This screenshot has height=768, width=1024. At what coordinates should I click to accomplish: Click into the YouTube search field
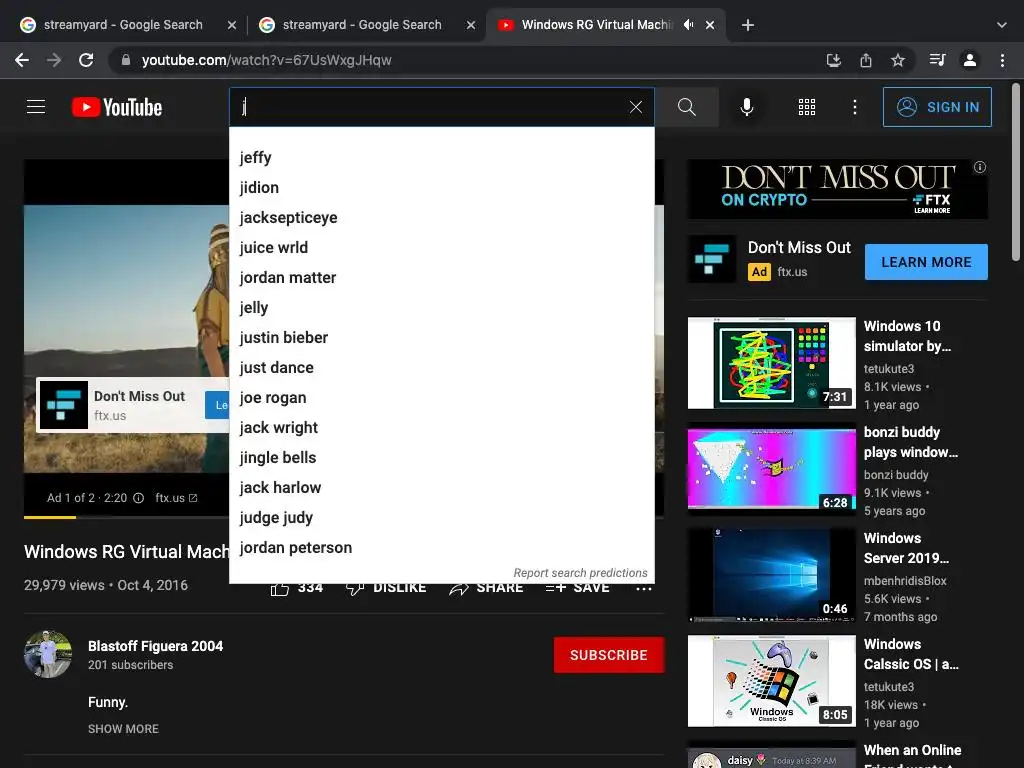[431, 107]
